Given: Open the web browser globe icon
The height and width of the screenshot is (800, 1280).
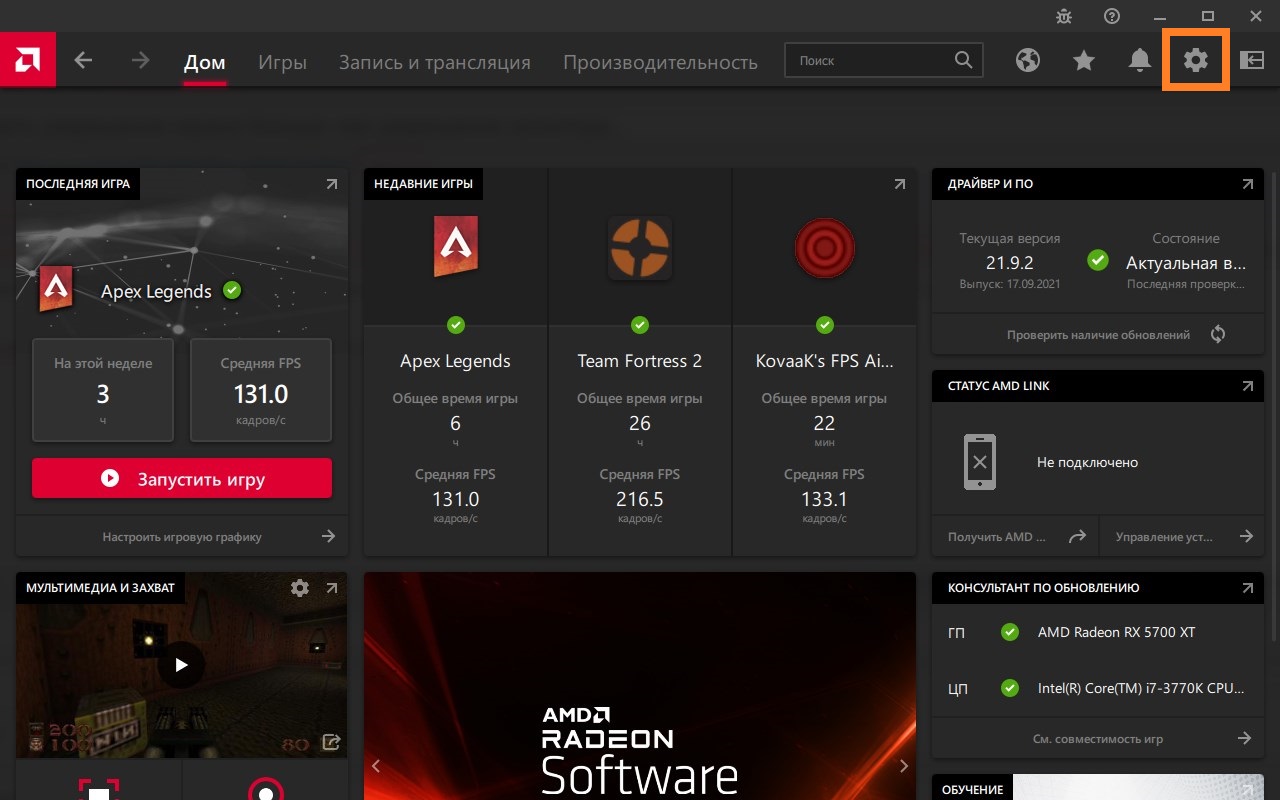Looking at the screenshot, I should [1028, 61].
